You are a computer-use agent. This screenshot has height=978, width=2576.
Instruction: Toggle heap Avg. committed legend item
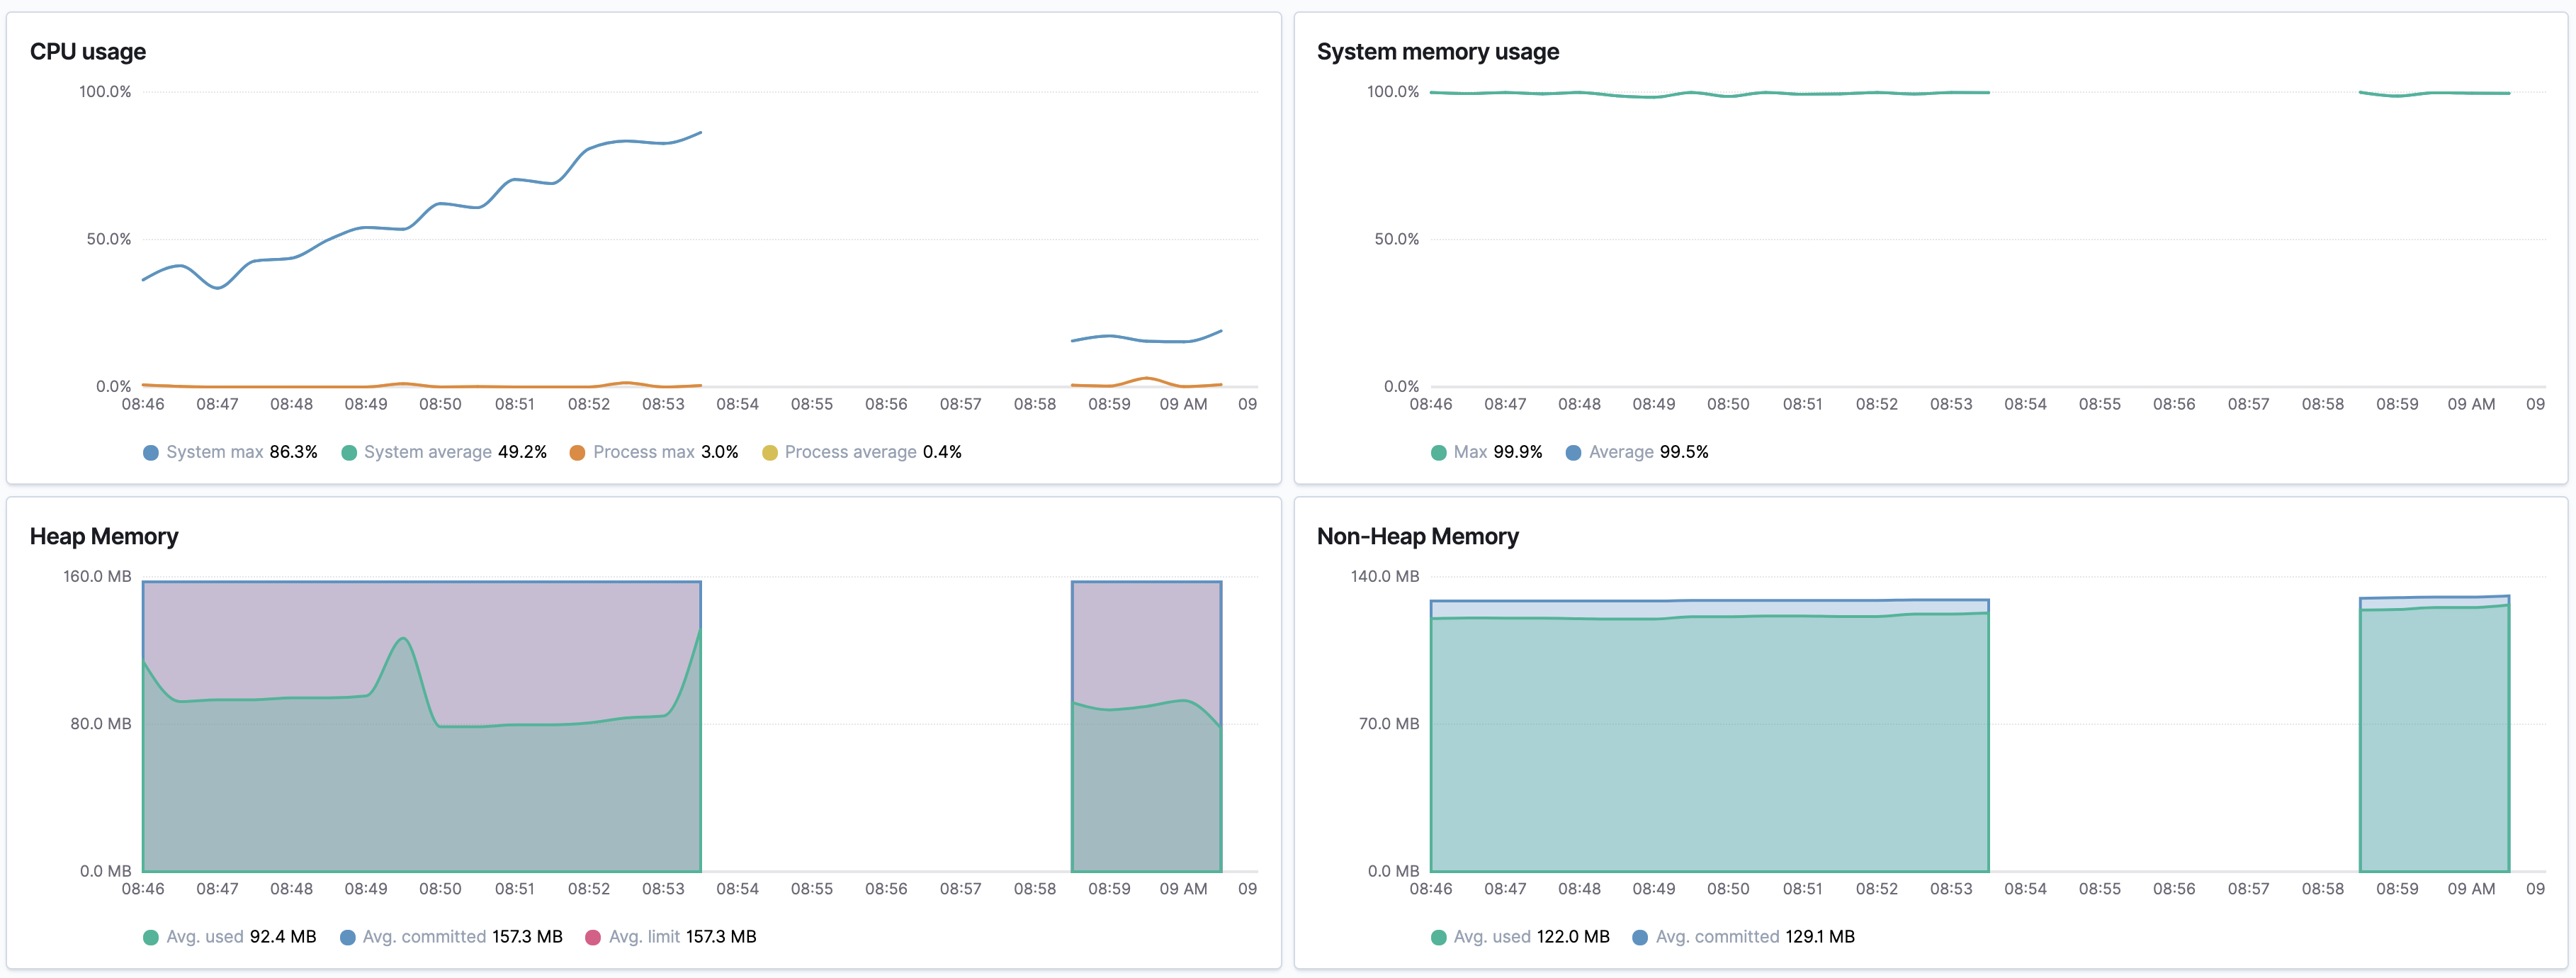[451, 937]
